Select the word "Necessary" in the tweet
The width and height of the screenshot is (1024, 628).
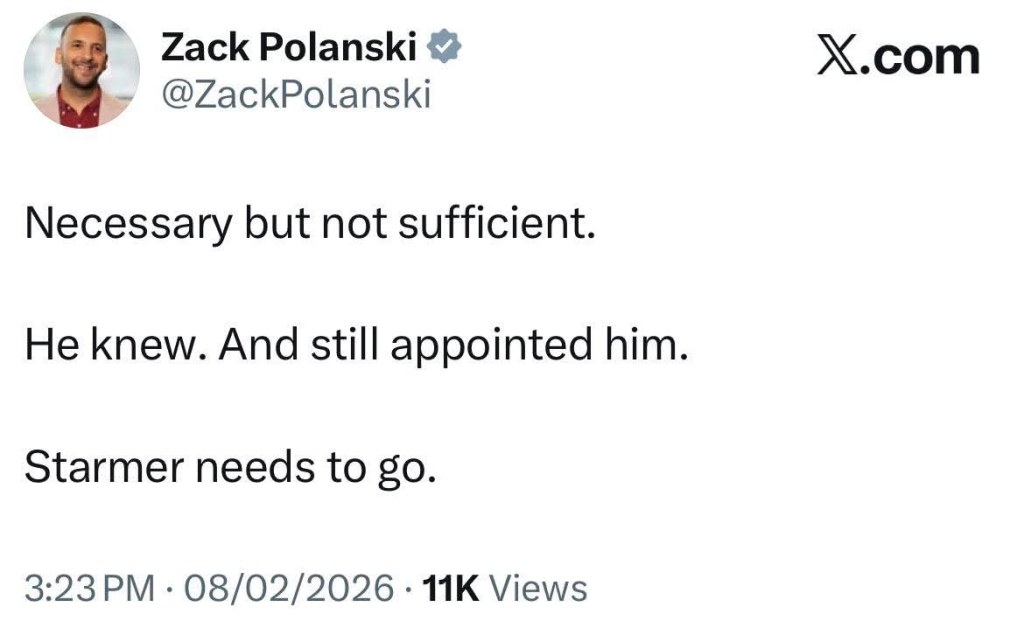[127, 224]
